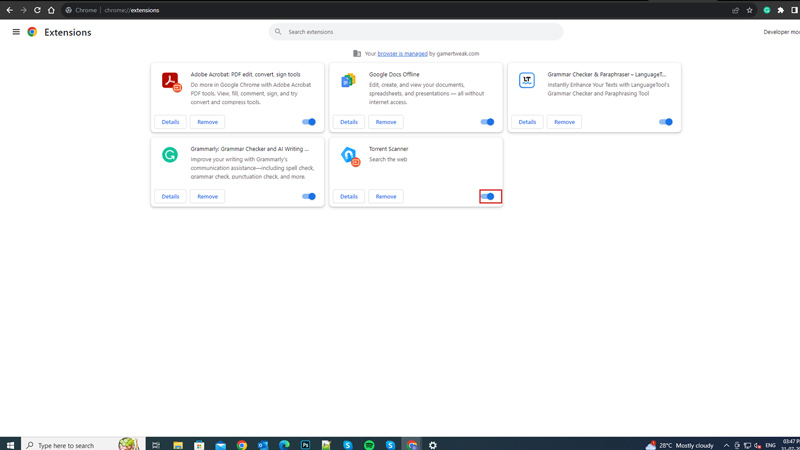
Task: Click the Google Docs Offline extension icon
Action: 348,80
